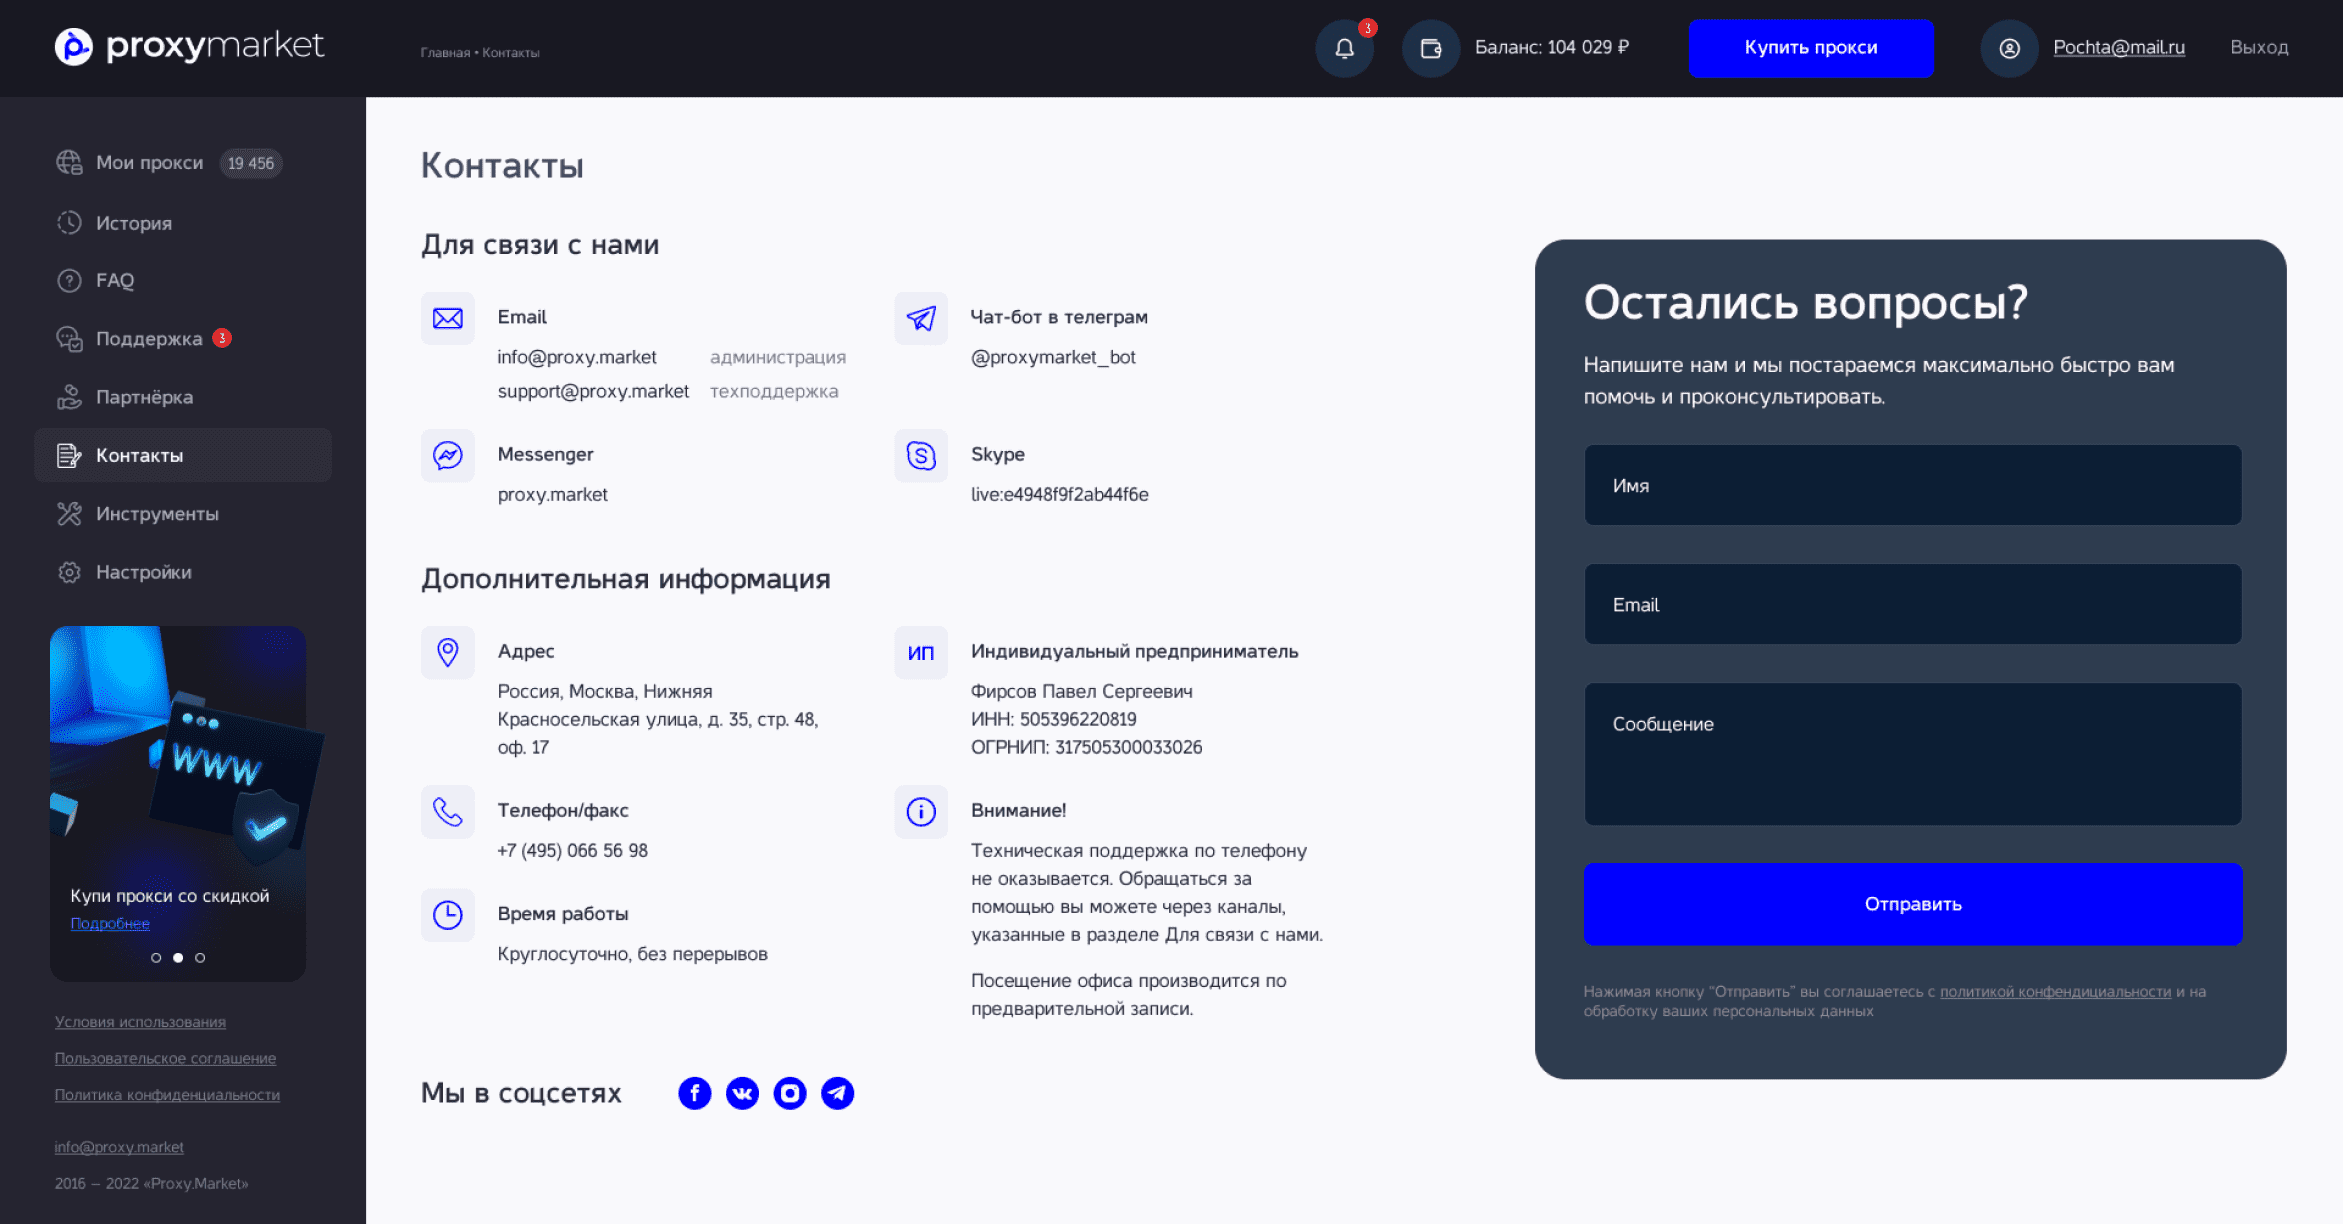2343x1224 pixels.
Task: Open the Facebook social icon
Action: tap(694, 1093)
